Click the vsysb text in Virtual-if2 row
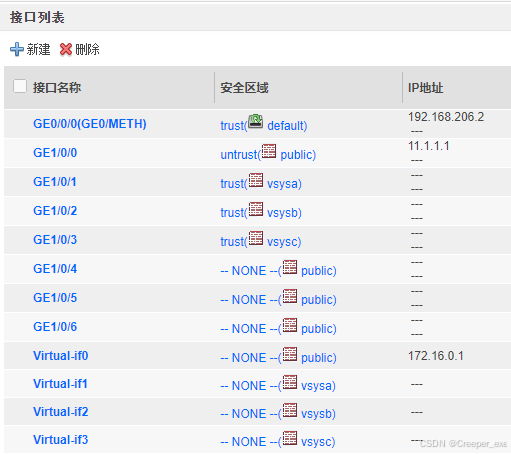 point(317,414)
